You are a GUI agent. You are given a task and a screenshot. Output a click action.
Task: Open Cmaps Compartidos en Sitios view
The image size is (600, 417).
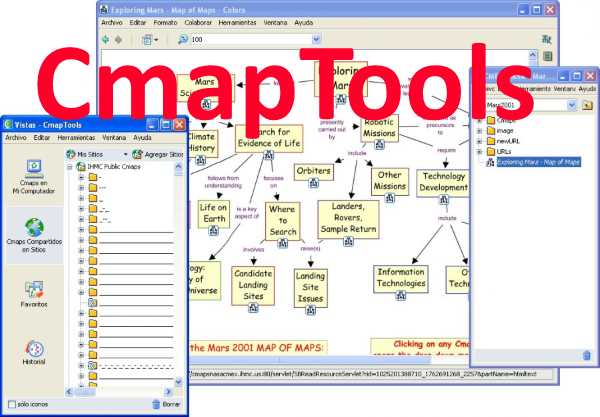(x=34, y=235)
